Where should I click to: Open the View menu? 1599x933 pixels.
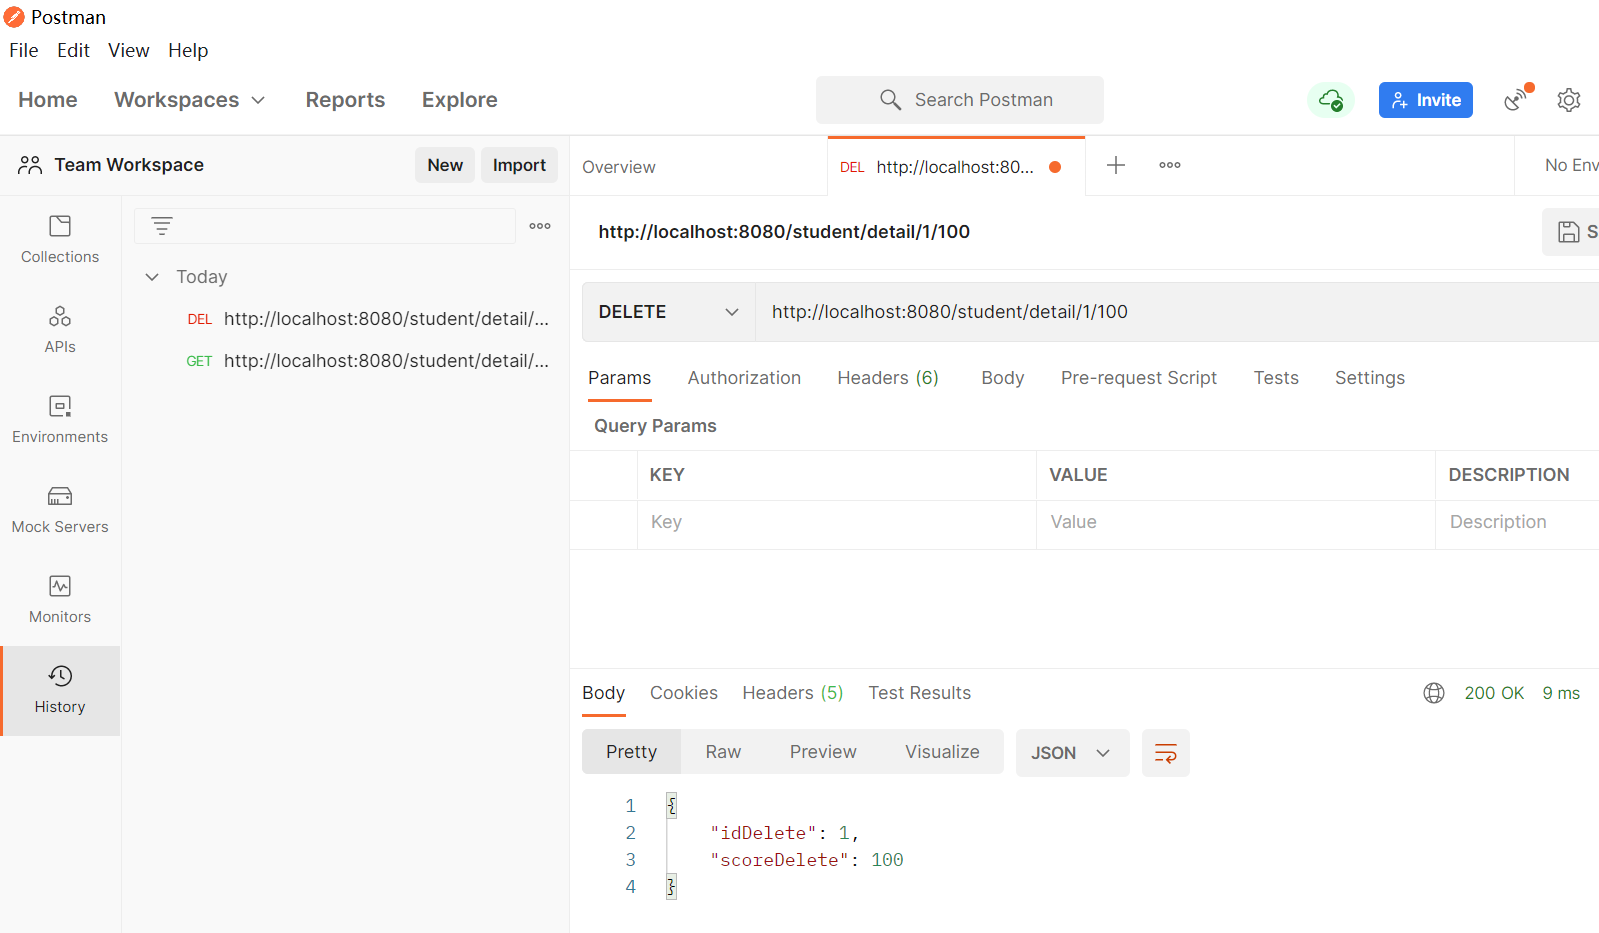[x=129, y=50]
